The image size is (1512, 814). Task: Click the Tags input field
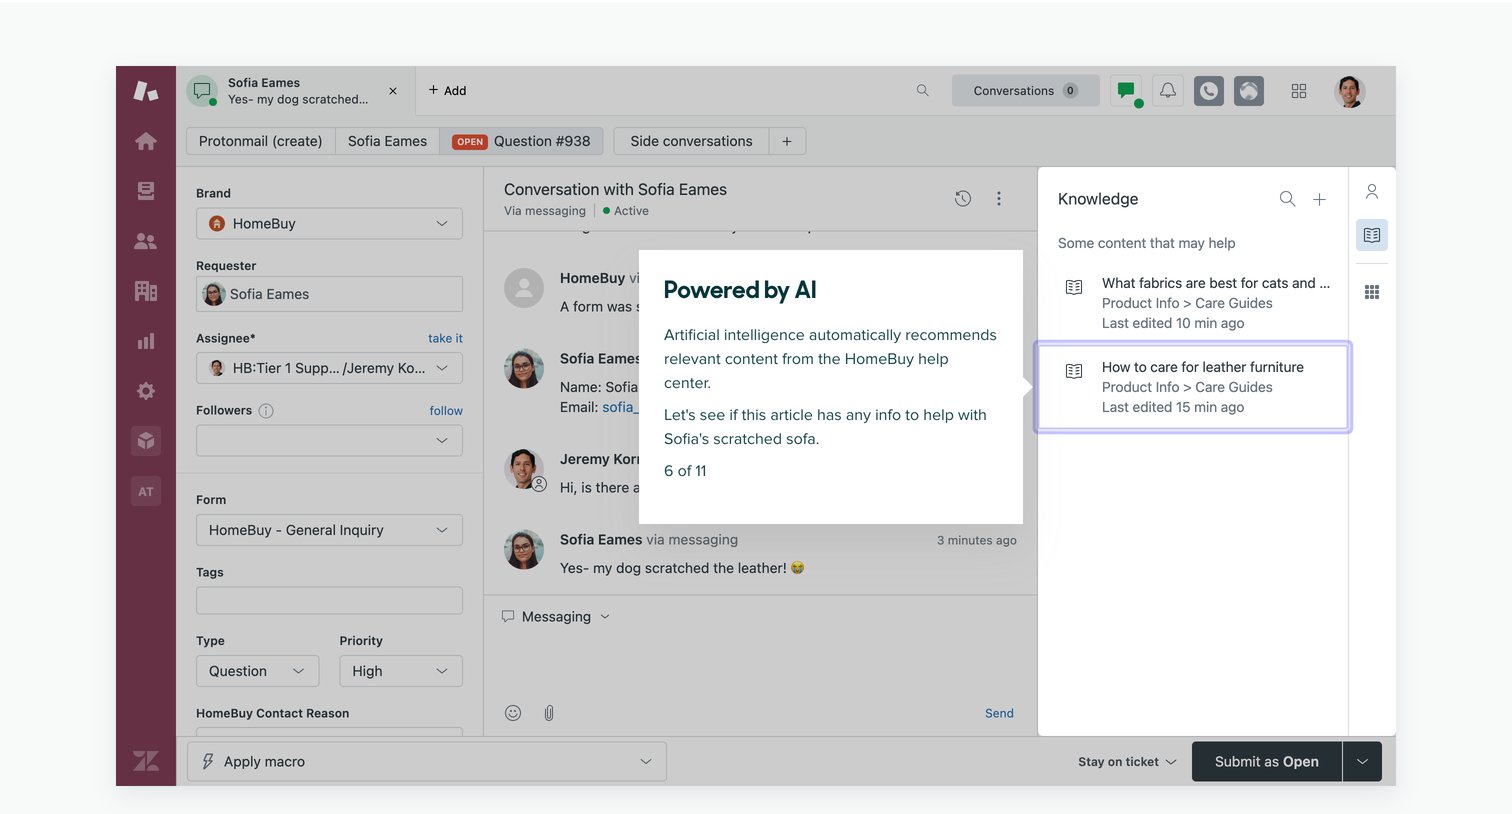329,600
